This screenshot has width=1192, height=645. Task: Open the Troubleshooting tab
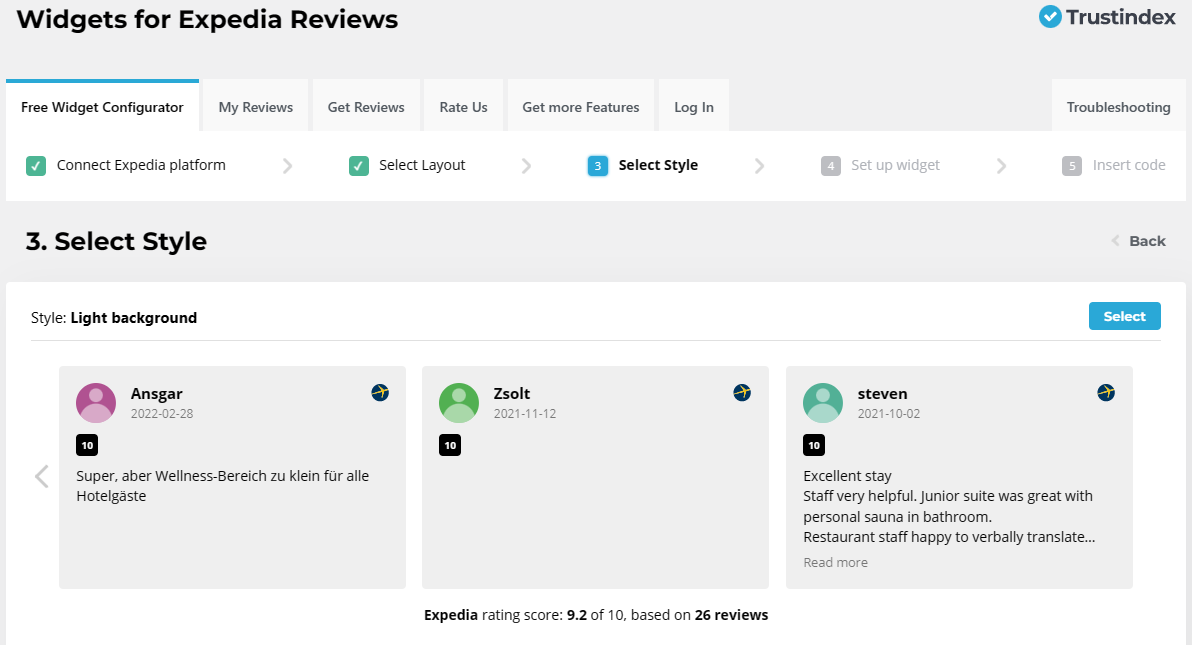(x=1118, y=107)
